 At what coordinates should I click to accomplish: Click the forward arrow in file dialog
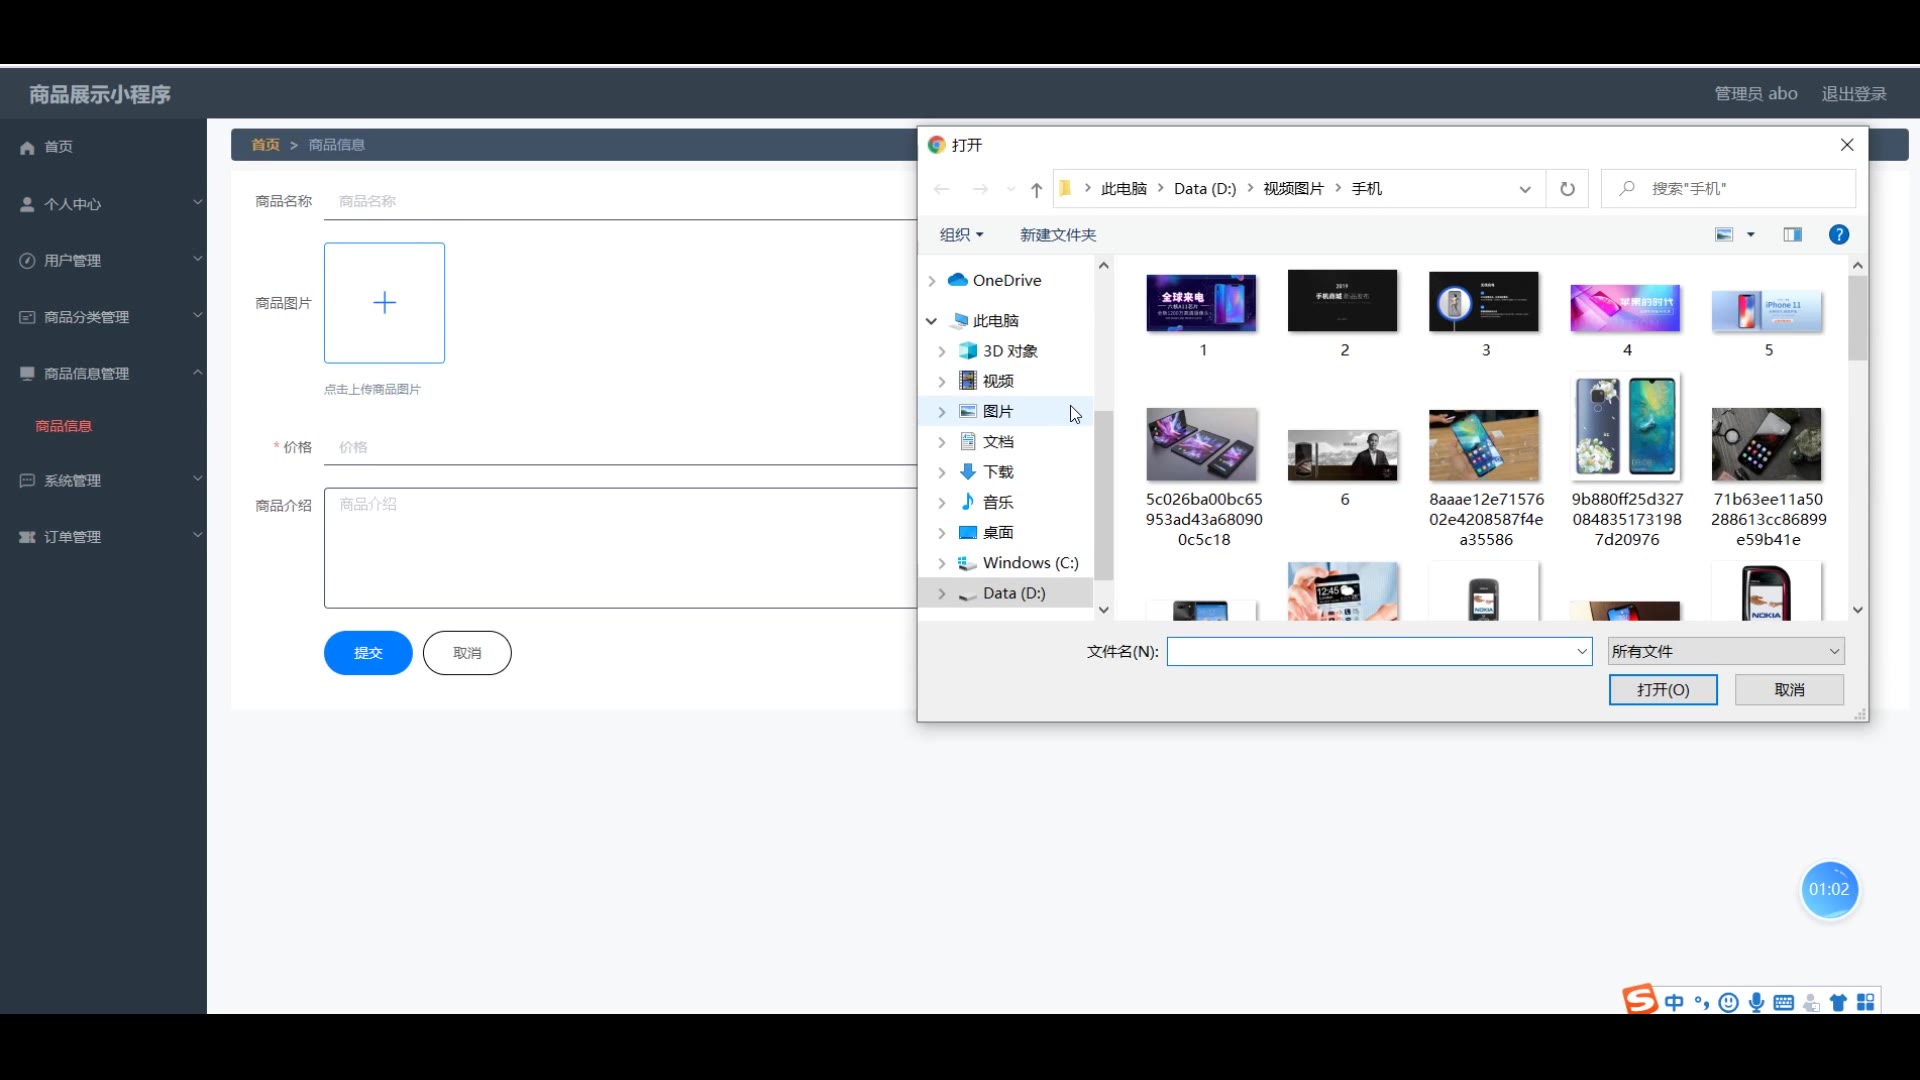tap(980, 189)
